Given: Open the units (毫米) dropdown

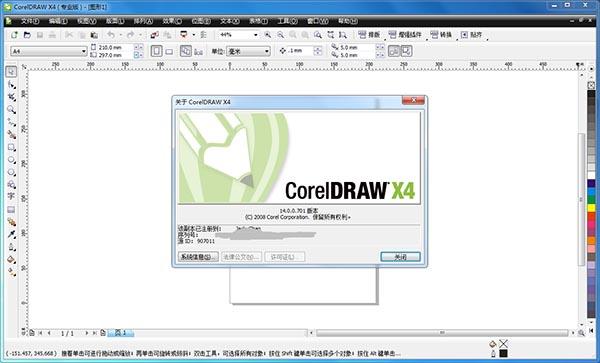Looking at the screenshot, I should 248,51.
